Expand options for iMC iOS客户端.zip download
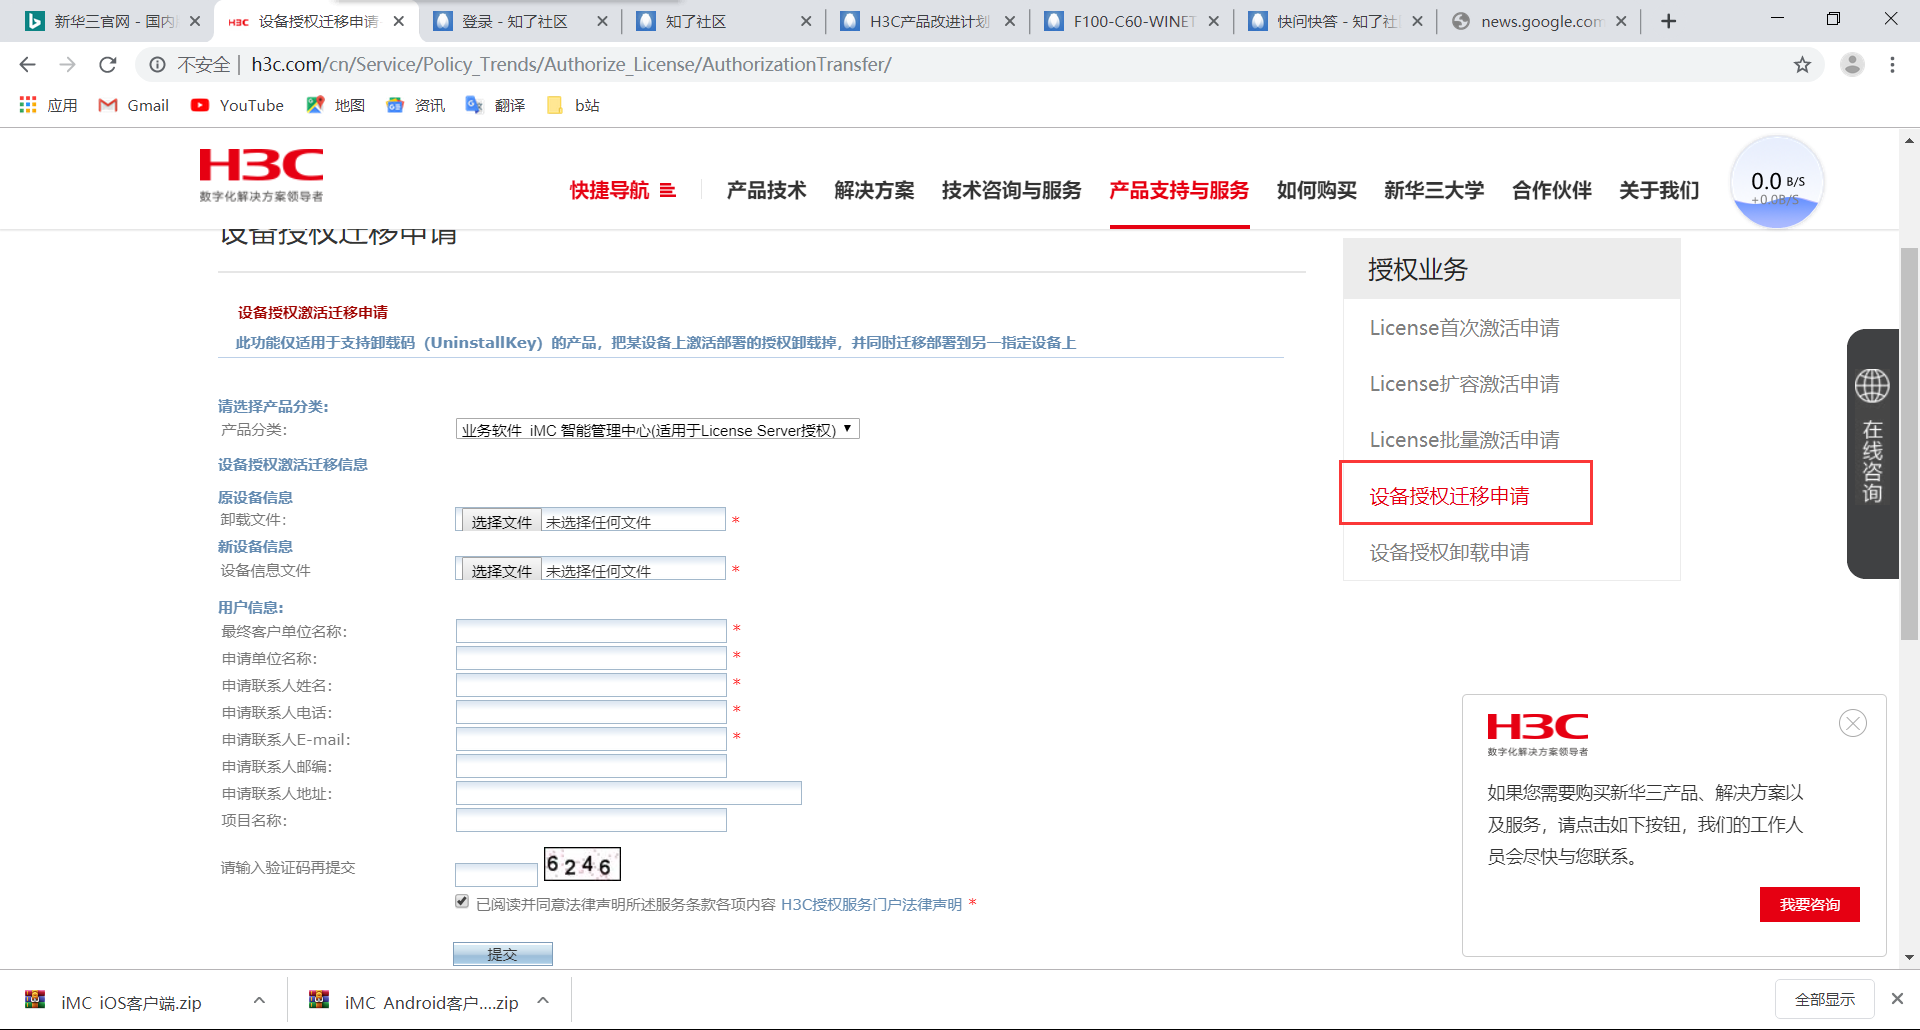1920x1030 pixels. pyautogui.click(x=259, y=1000)
